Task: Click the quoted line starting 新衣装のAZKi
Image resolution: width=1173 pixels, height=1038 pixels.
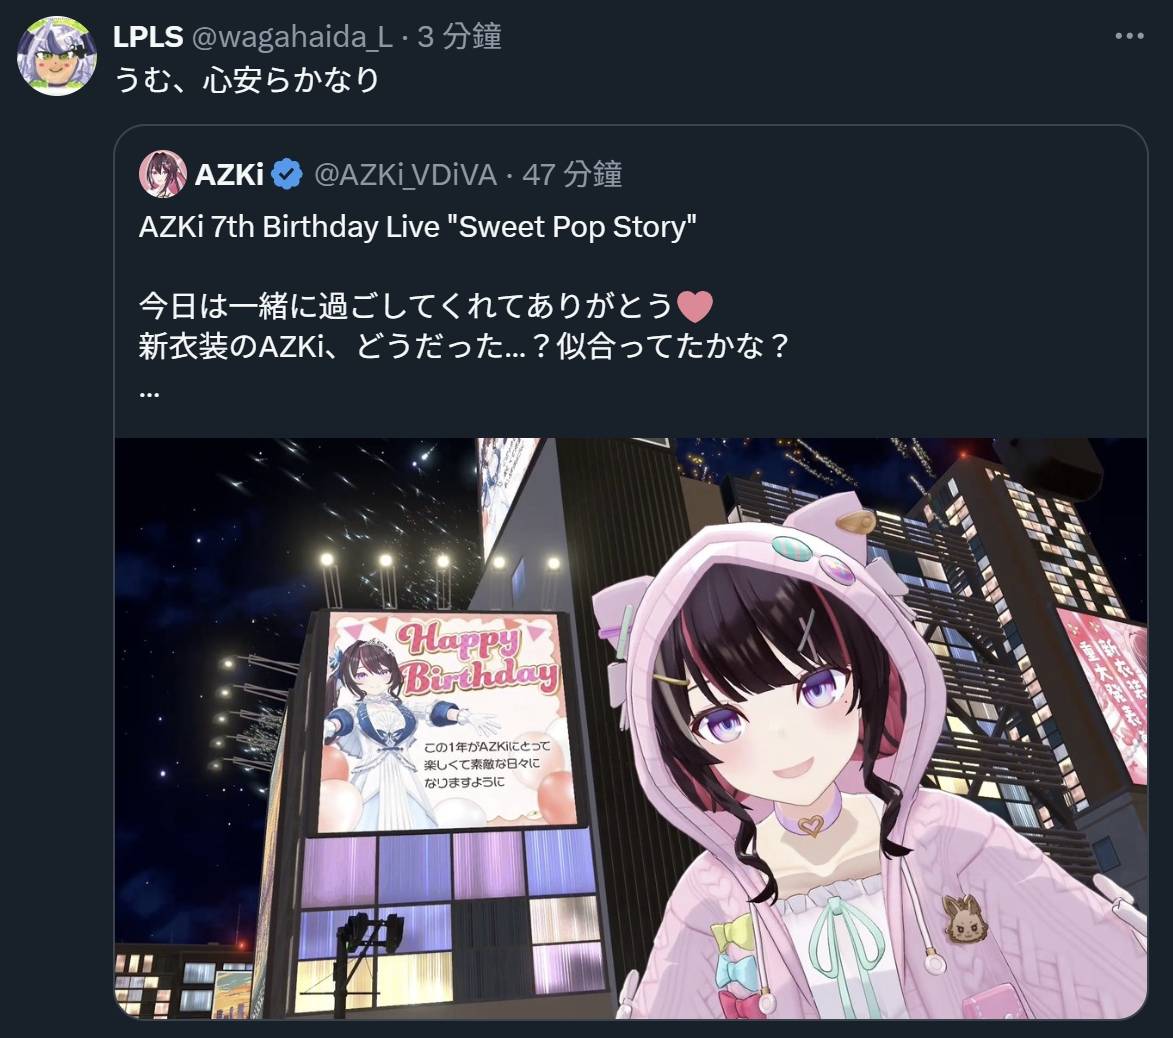Action: 463,347
